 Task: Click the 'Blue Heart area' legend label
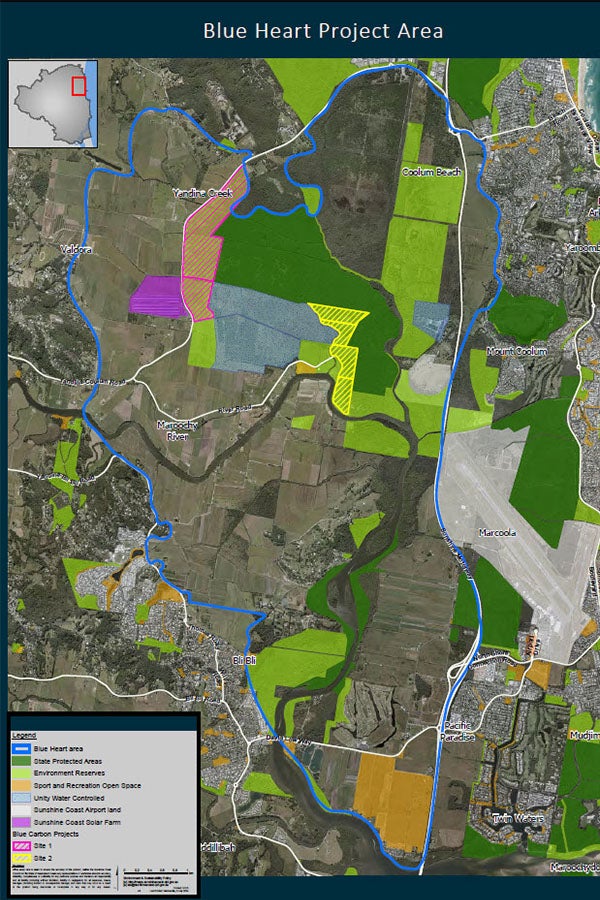[x=58, y=749]
